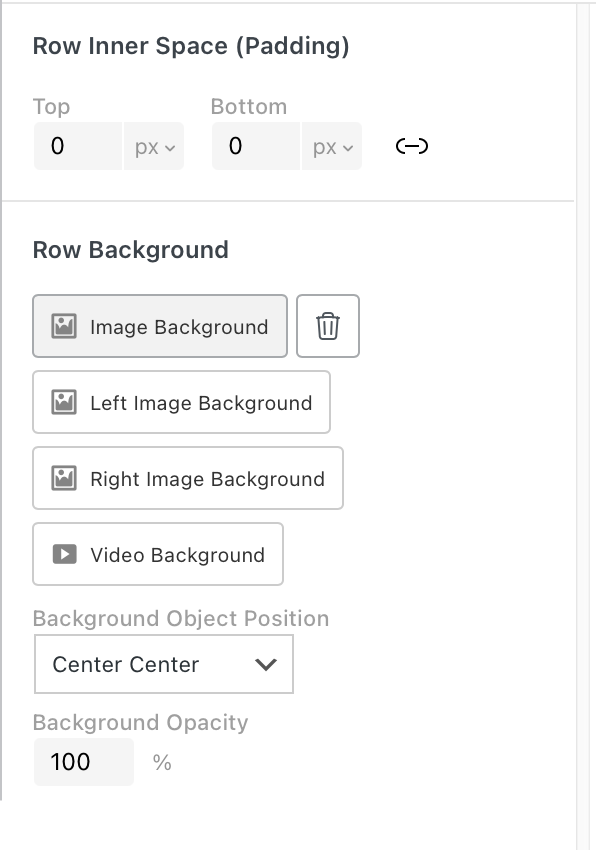Open the Top padding px unit dropdown
The height and width of the screenshot is (850, 600).
pyautogui.click(x=152, y=146)
